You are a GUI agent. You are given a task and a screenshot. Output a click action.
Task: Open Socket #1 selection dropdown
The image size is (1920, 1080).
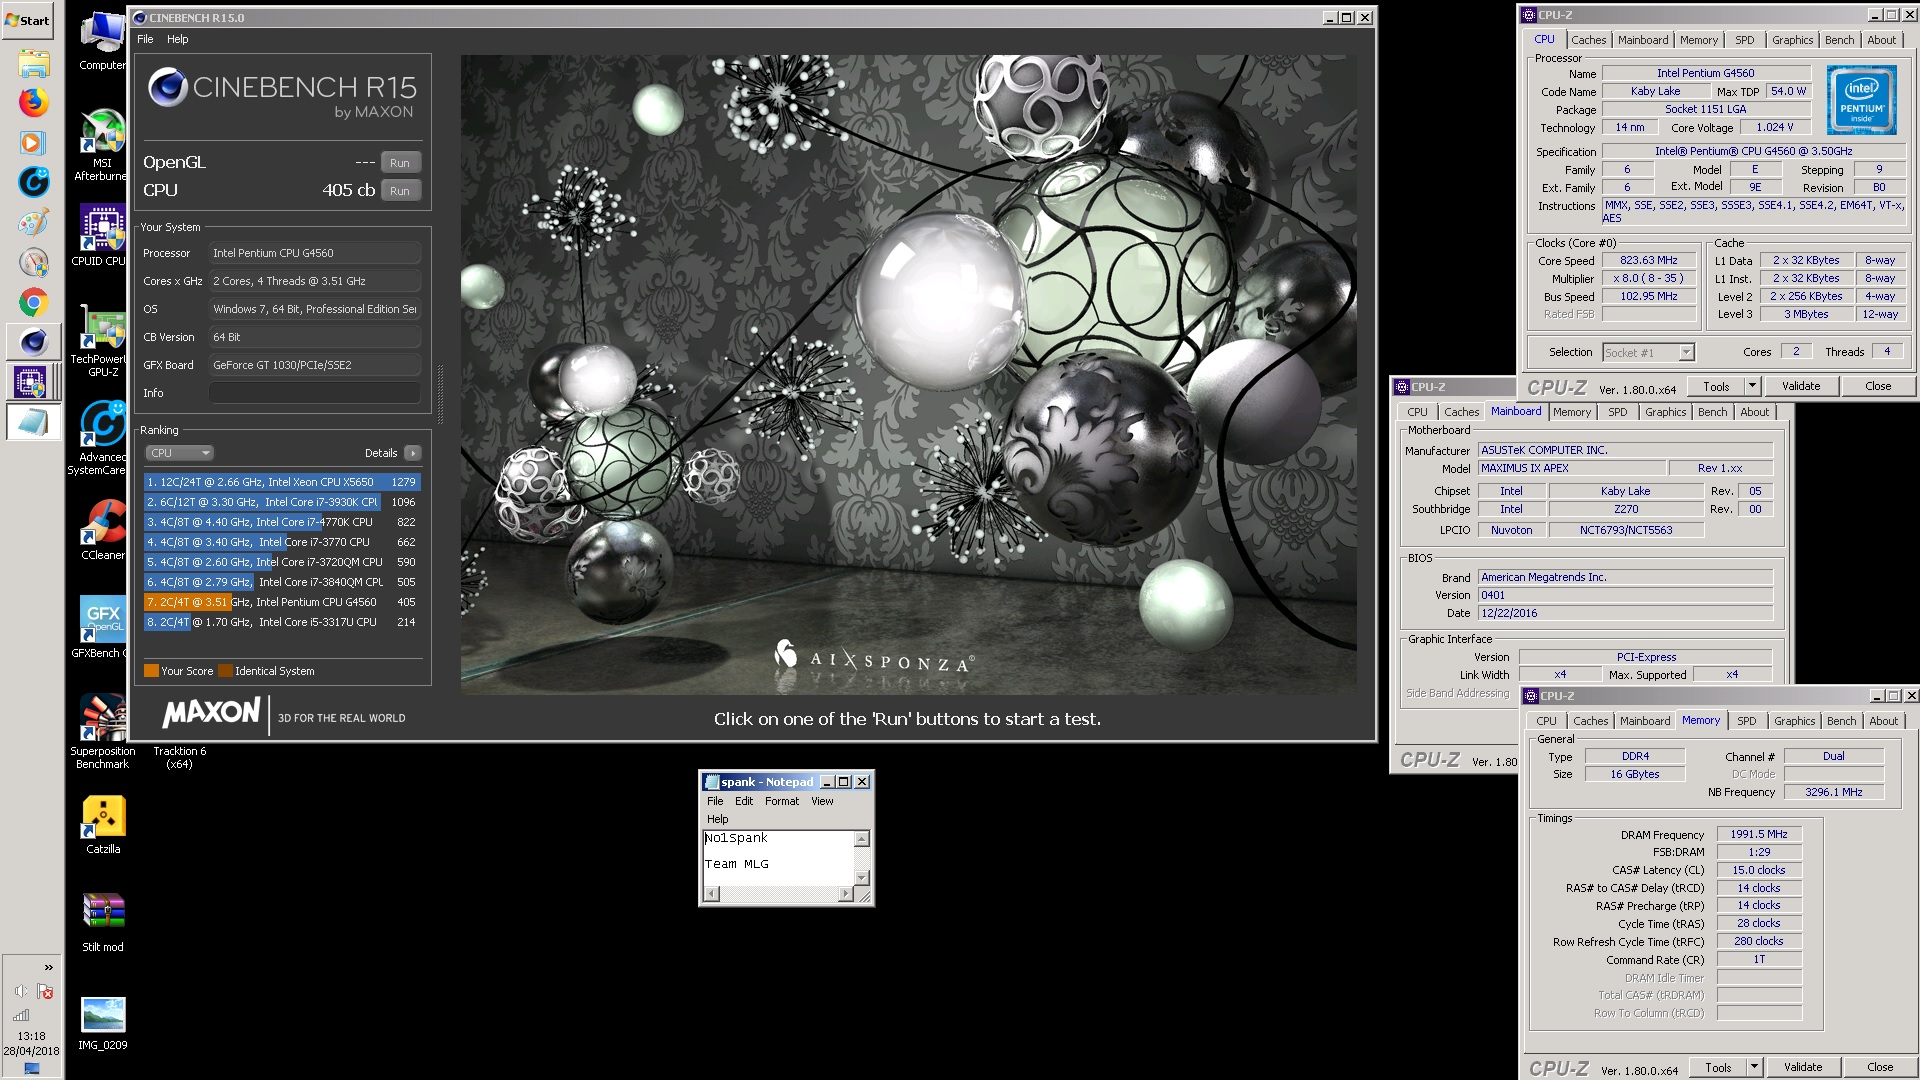point(1648,352)
